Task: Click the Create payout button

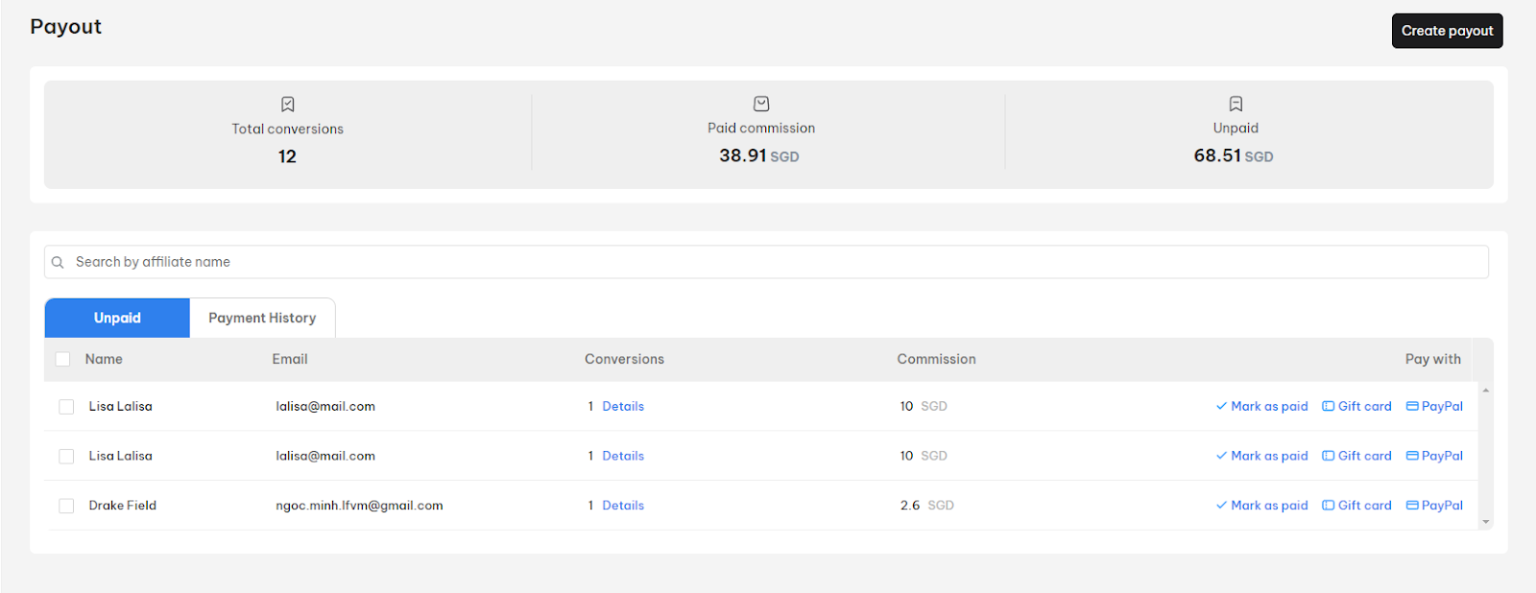Action: [x=1447, y=30]
